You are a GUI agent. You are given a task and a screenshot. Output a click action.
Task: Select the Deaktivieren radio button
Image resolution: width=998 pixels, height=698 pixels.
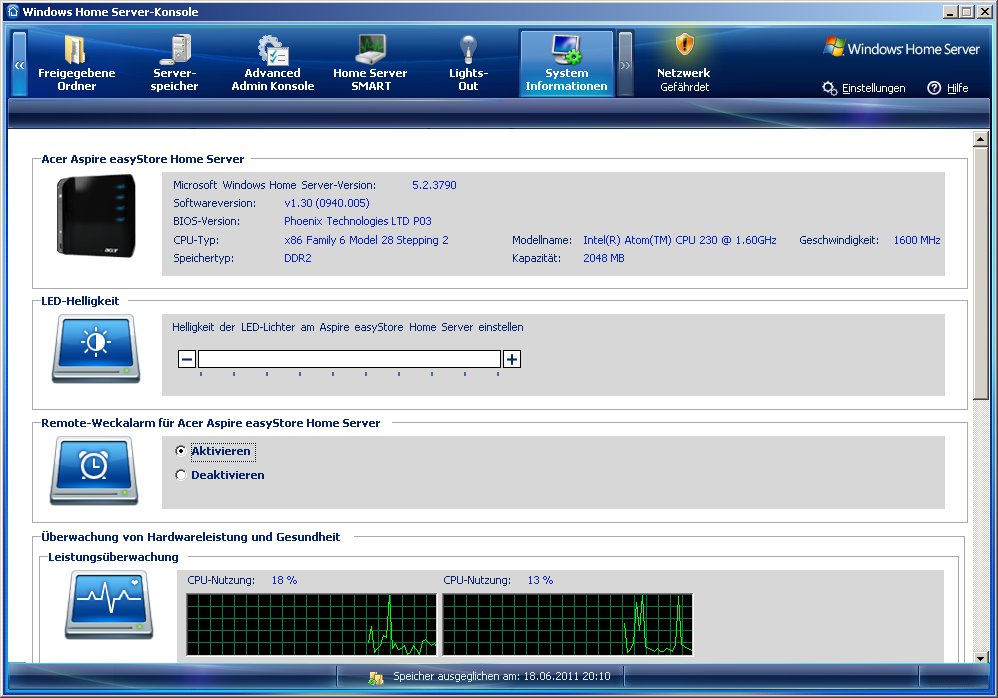pos(181,475)
